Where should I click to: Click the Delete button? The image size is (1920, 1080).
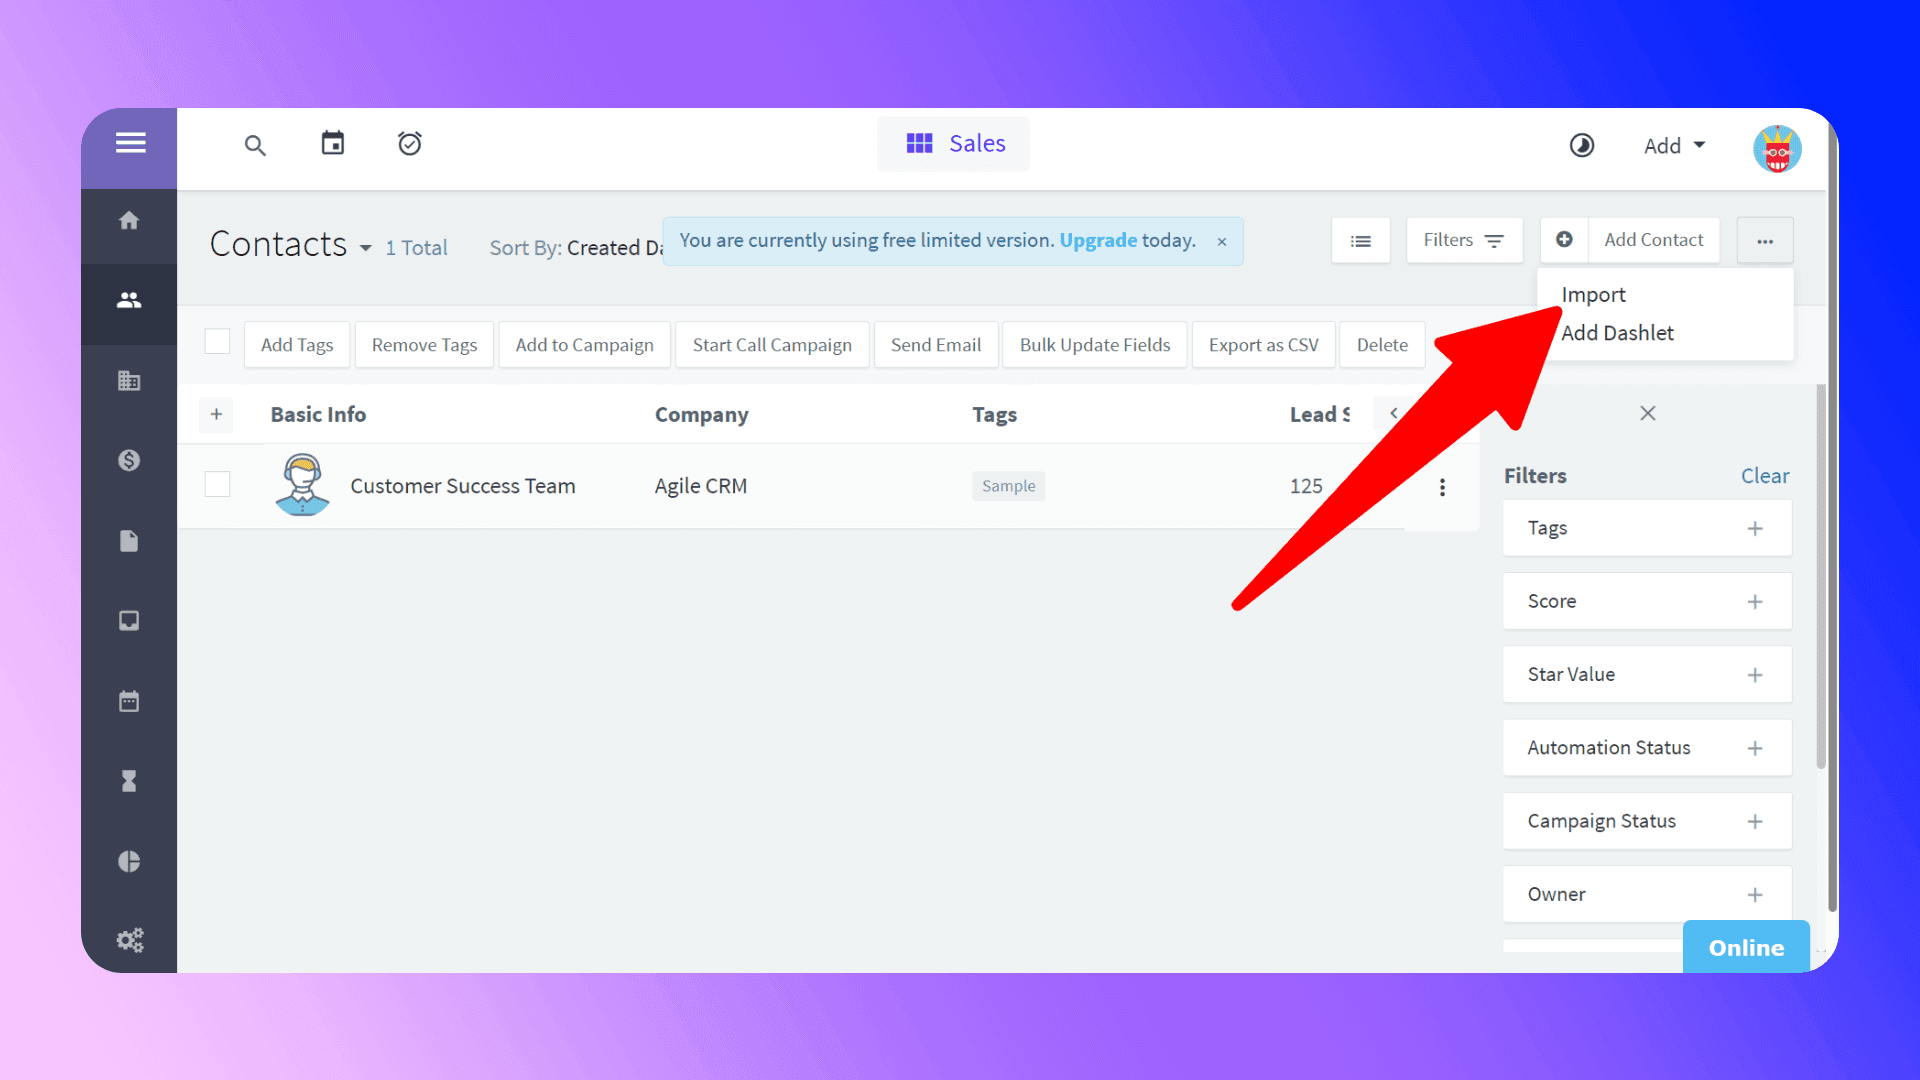pos(1382,345)
